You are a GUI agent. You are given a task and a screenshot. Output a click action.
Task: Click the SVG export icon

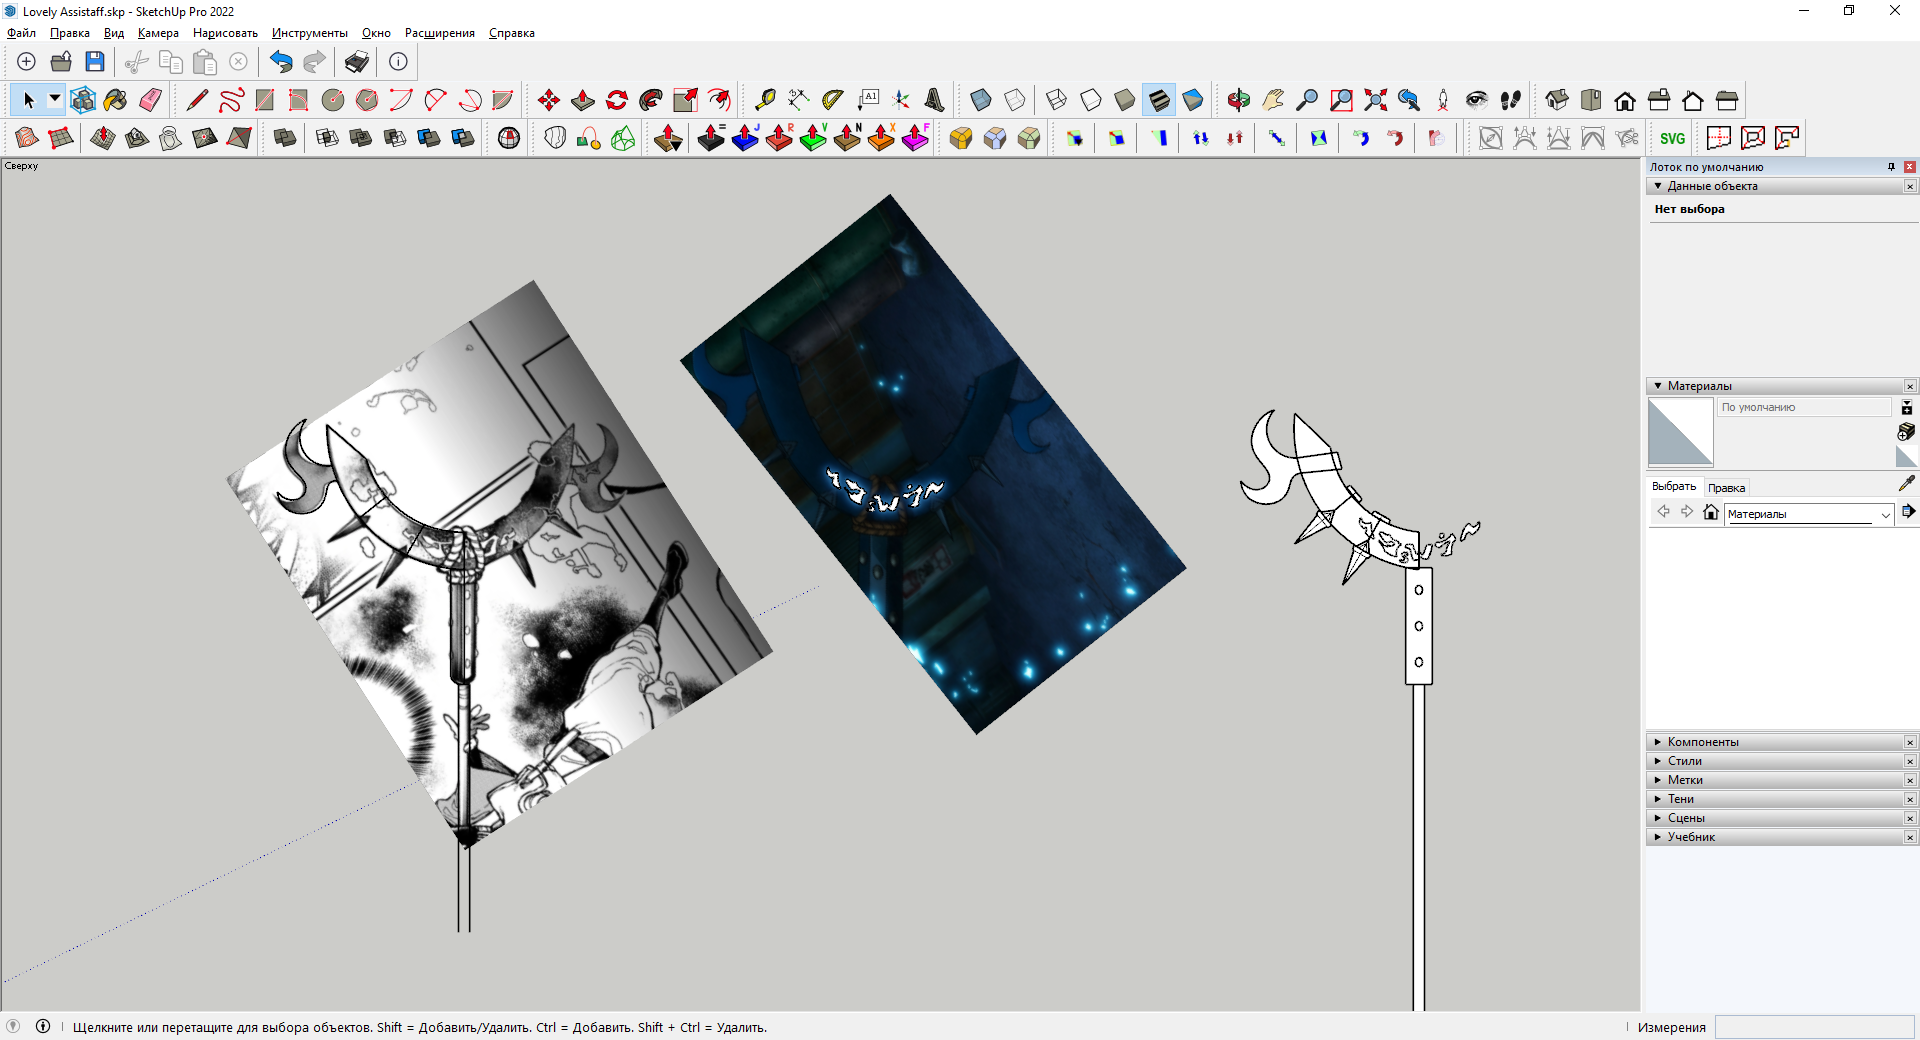point(1672,138)
